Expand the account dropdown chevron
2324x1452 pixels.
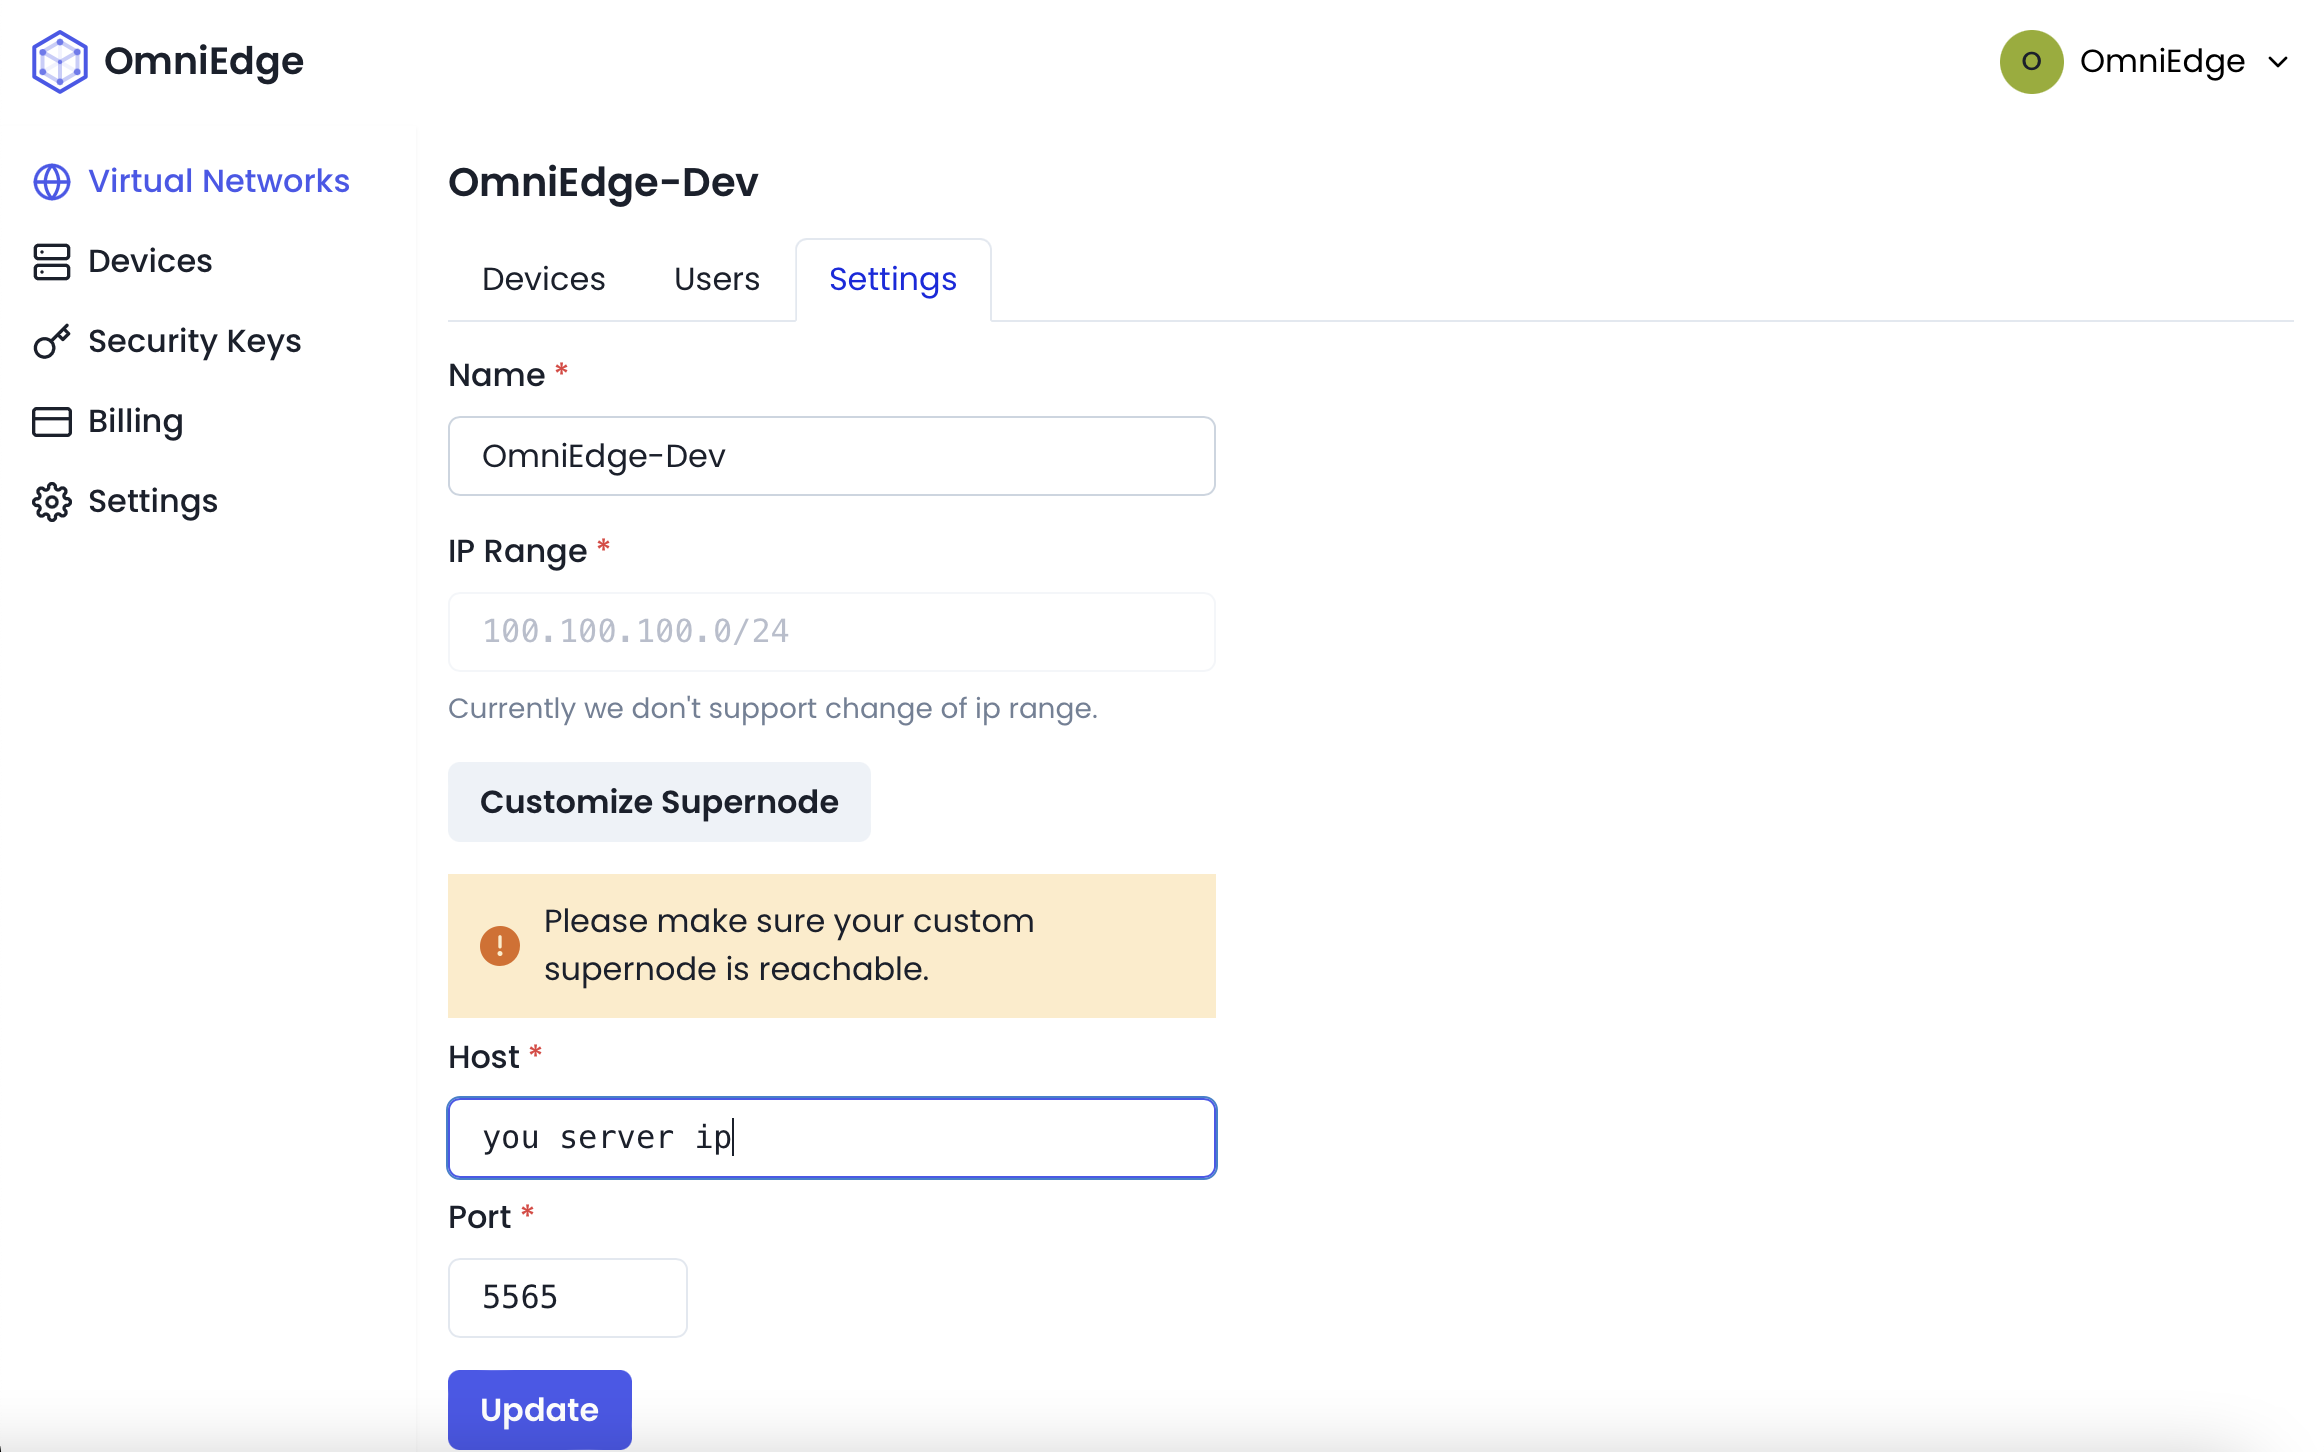(x=2278, y=62)
